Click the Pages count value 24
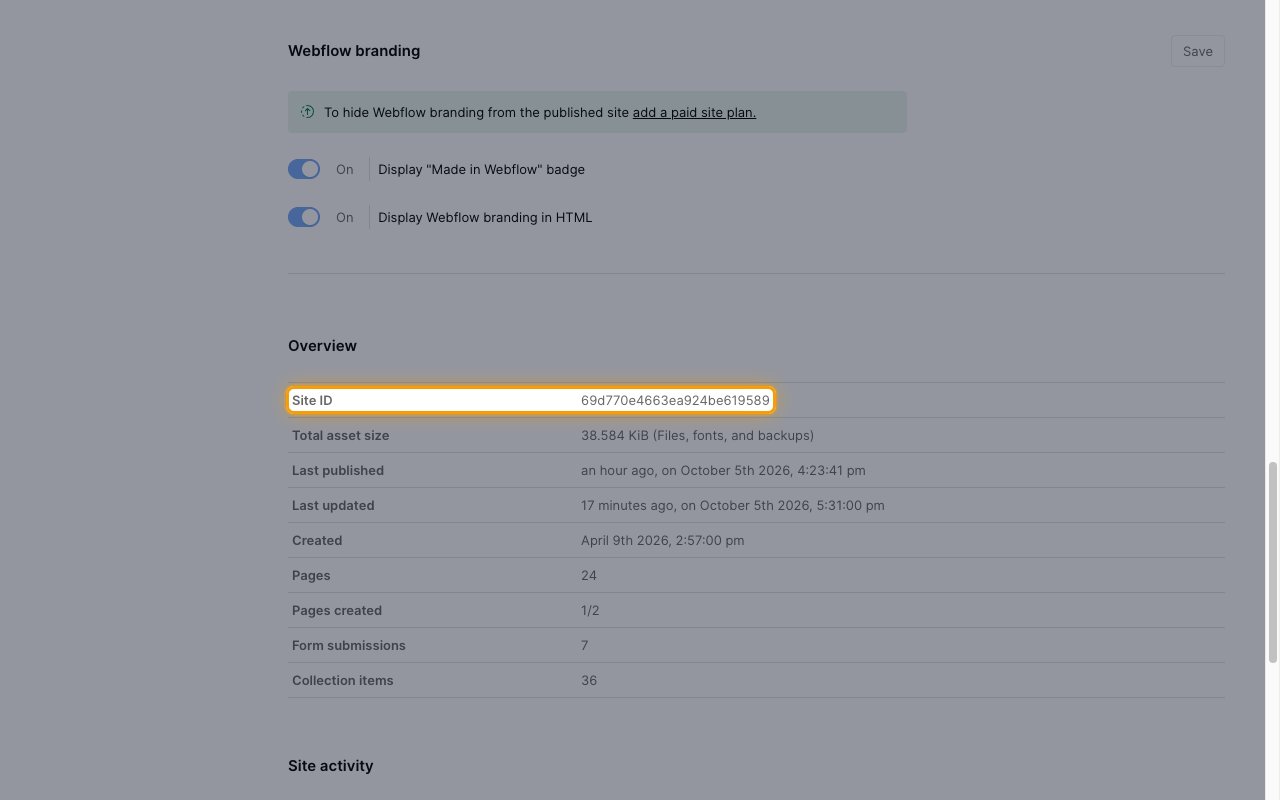Screen dimensions: 1280x800 [589, 575]
